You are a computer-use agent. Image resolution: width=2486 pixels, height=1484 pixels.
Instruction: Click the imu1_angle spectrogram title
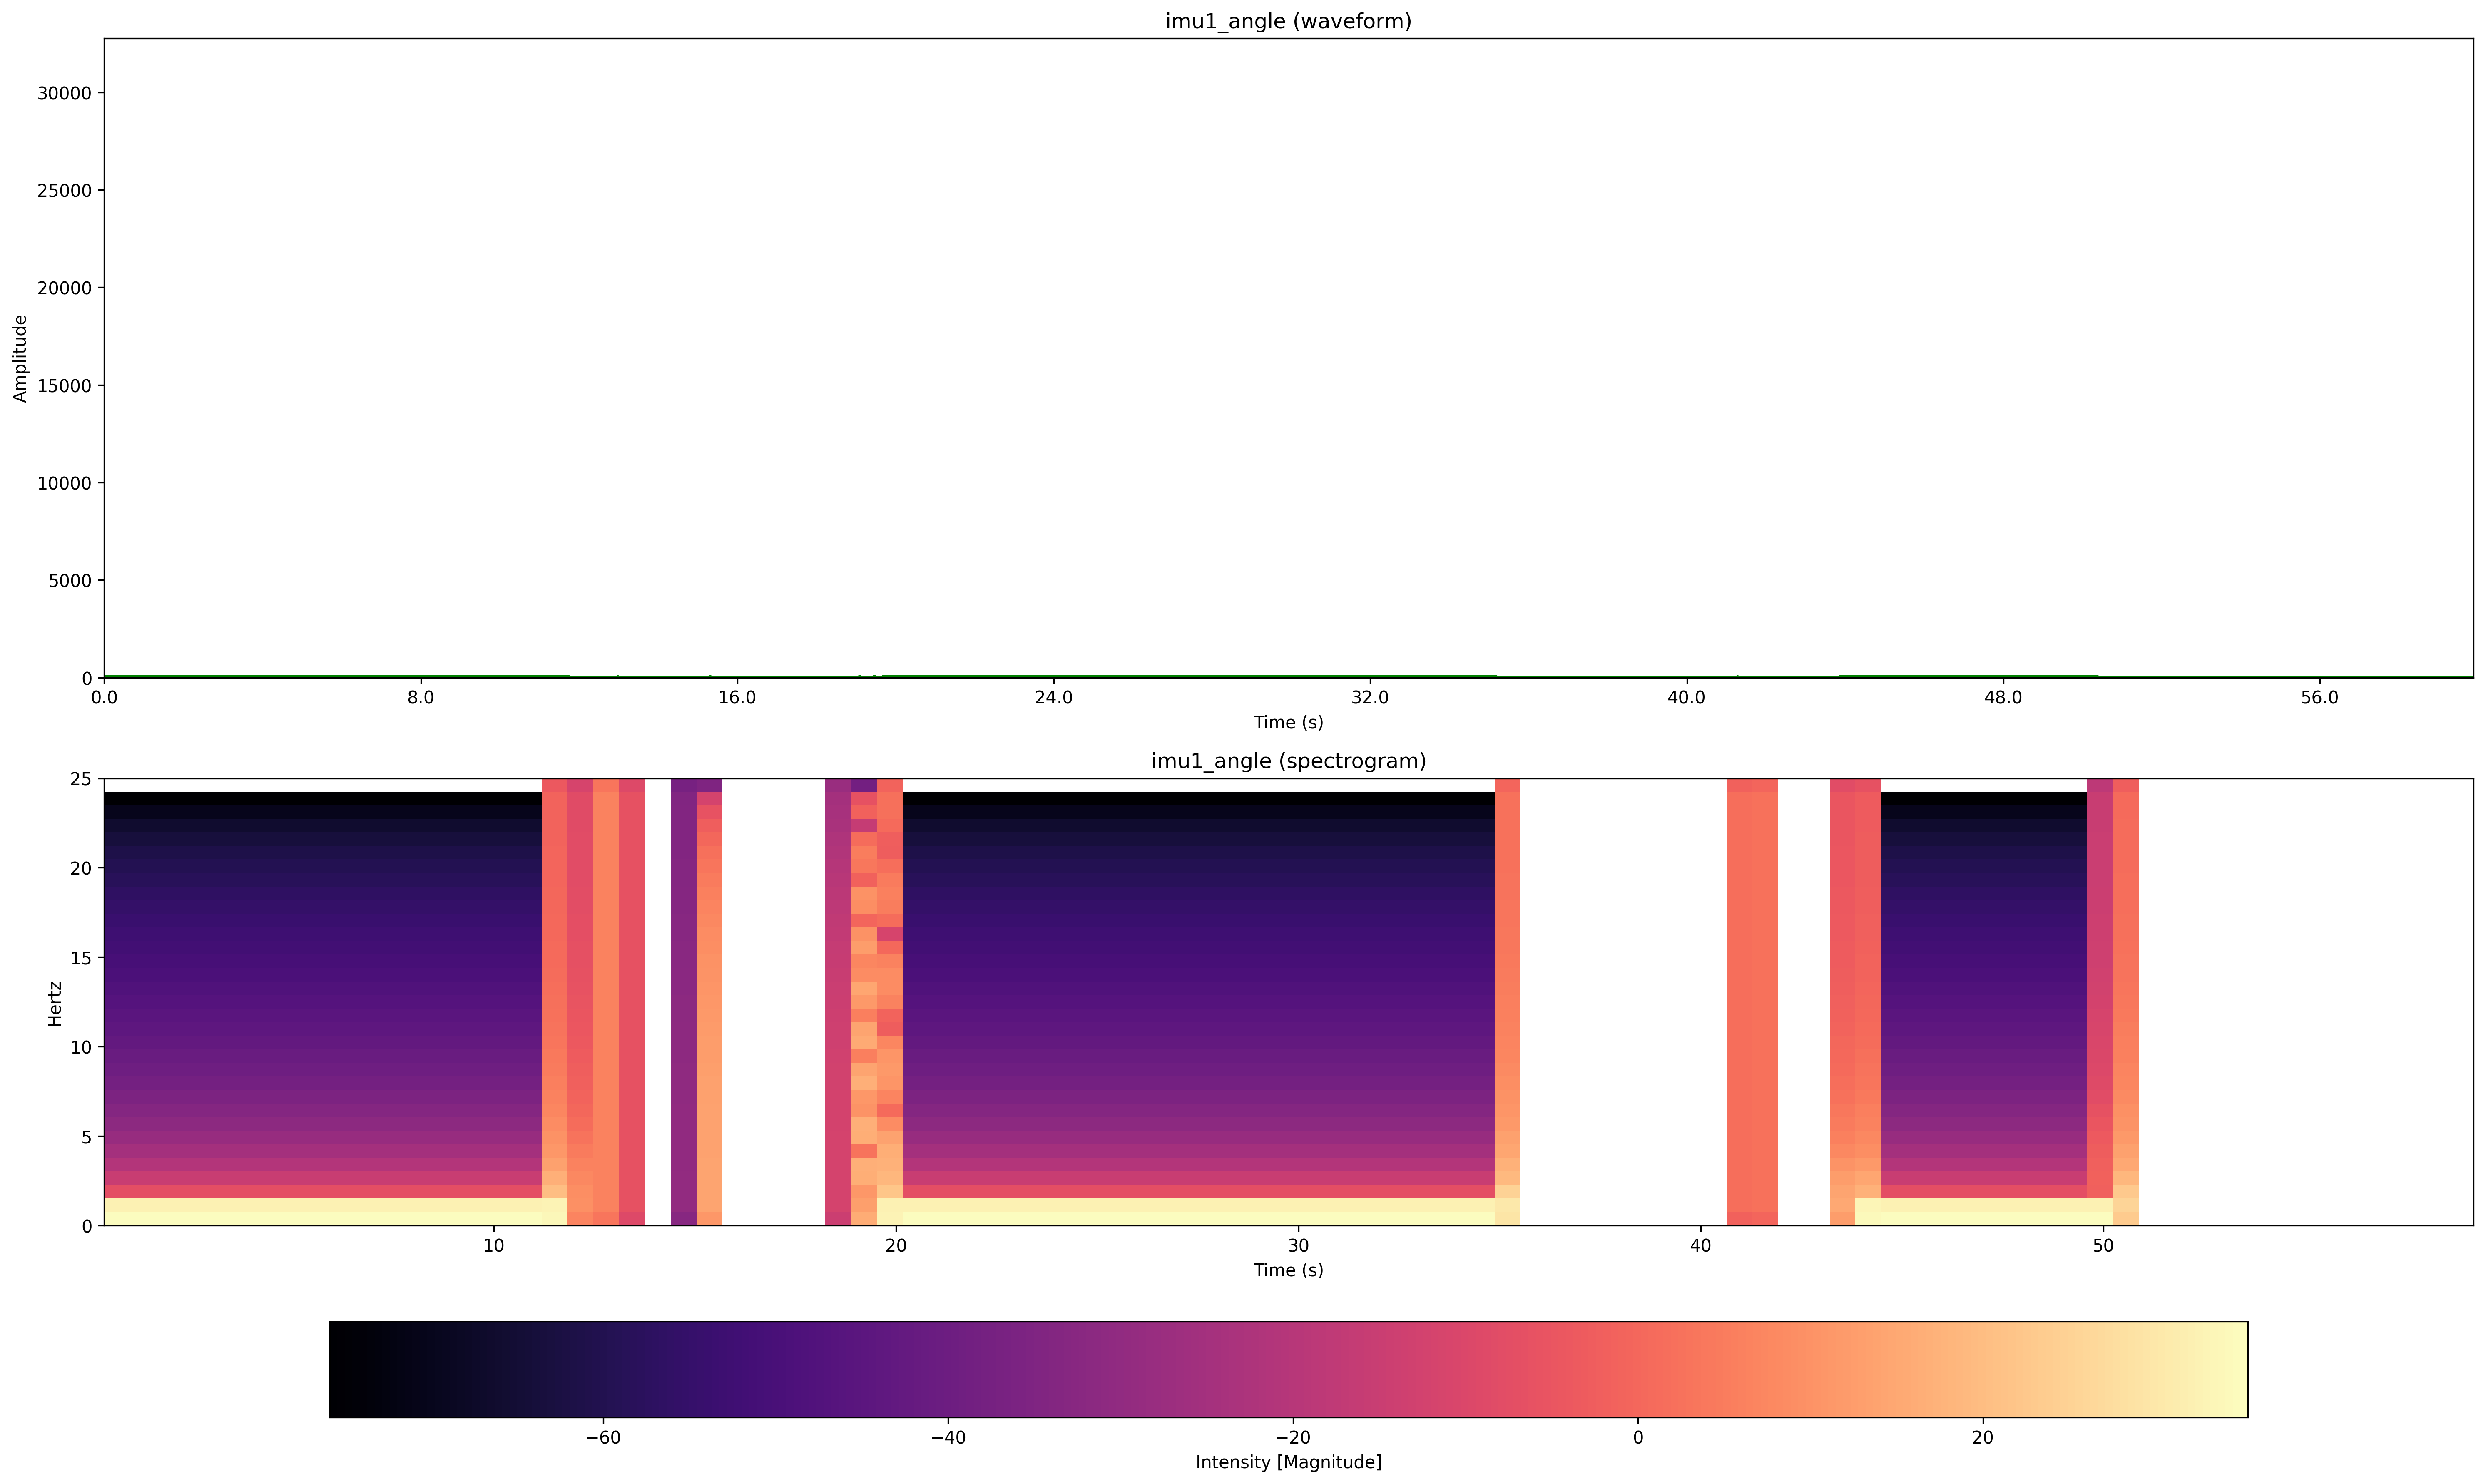(1288, 761)
